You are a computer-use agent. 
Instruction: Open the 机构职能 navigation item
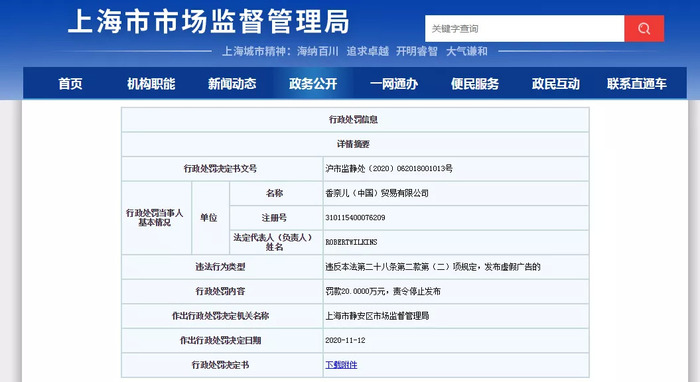point(151,83)
